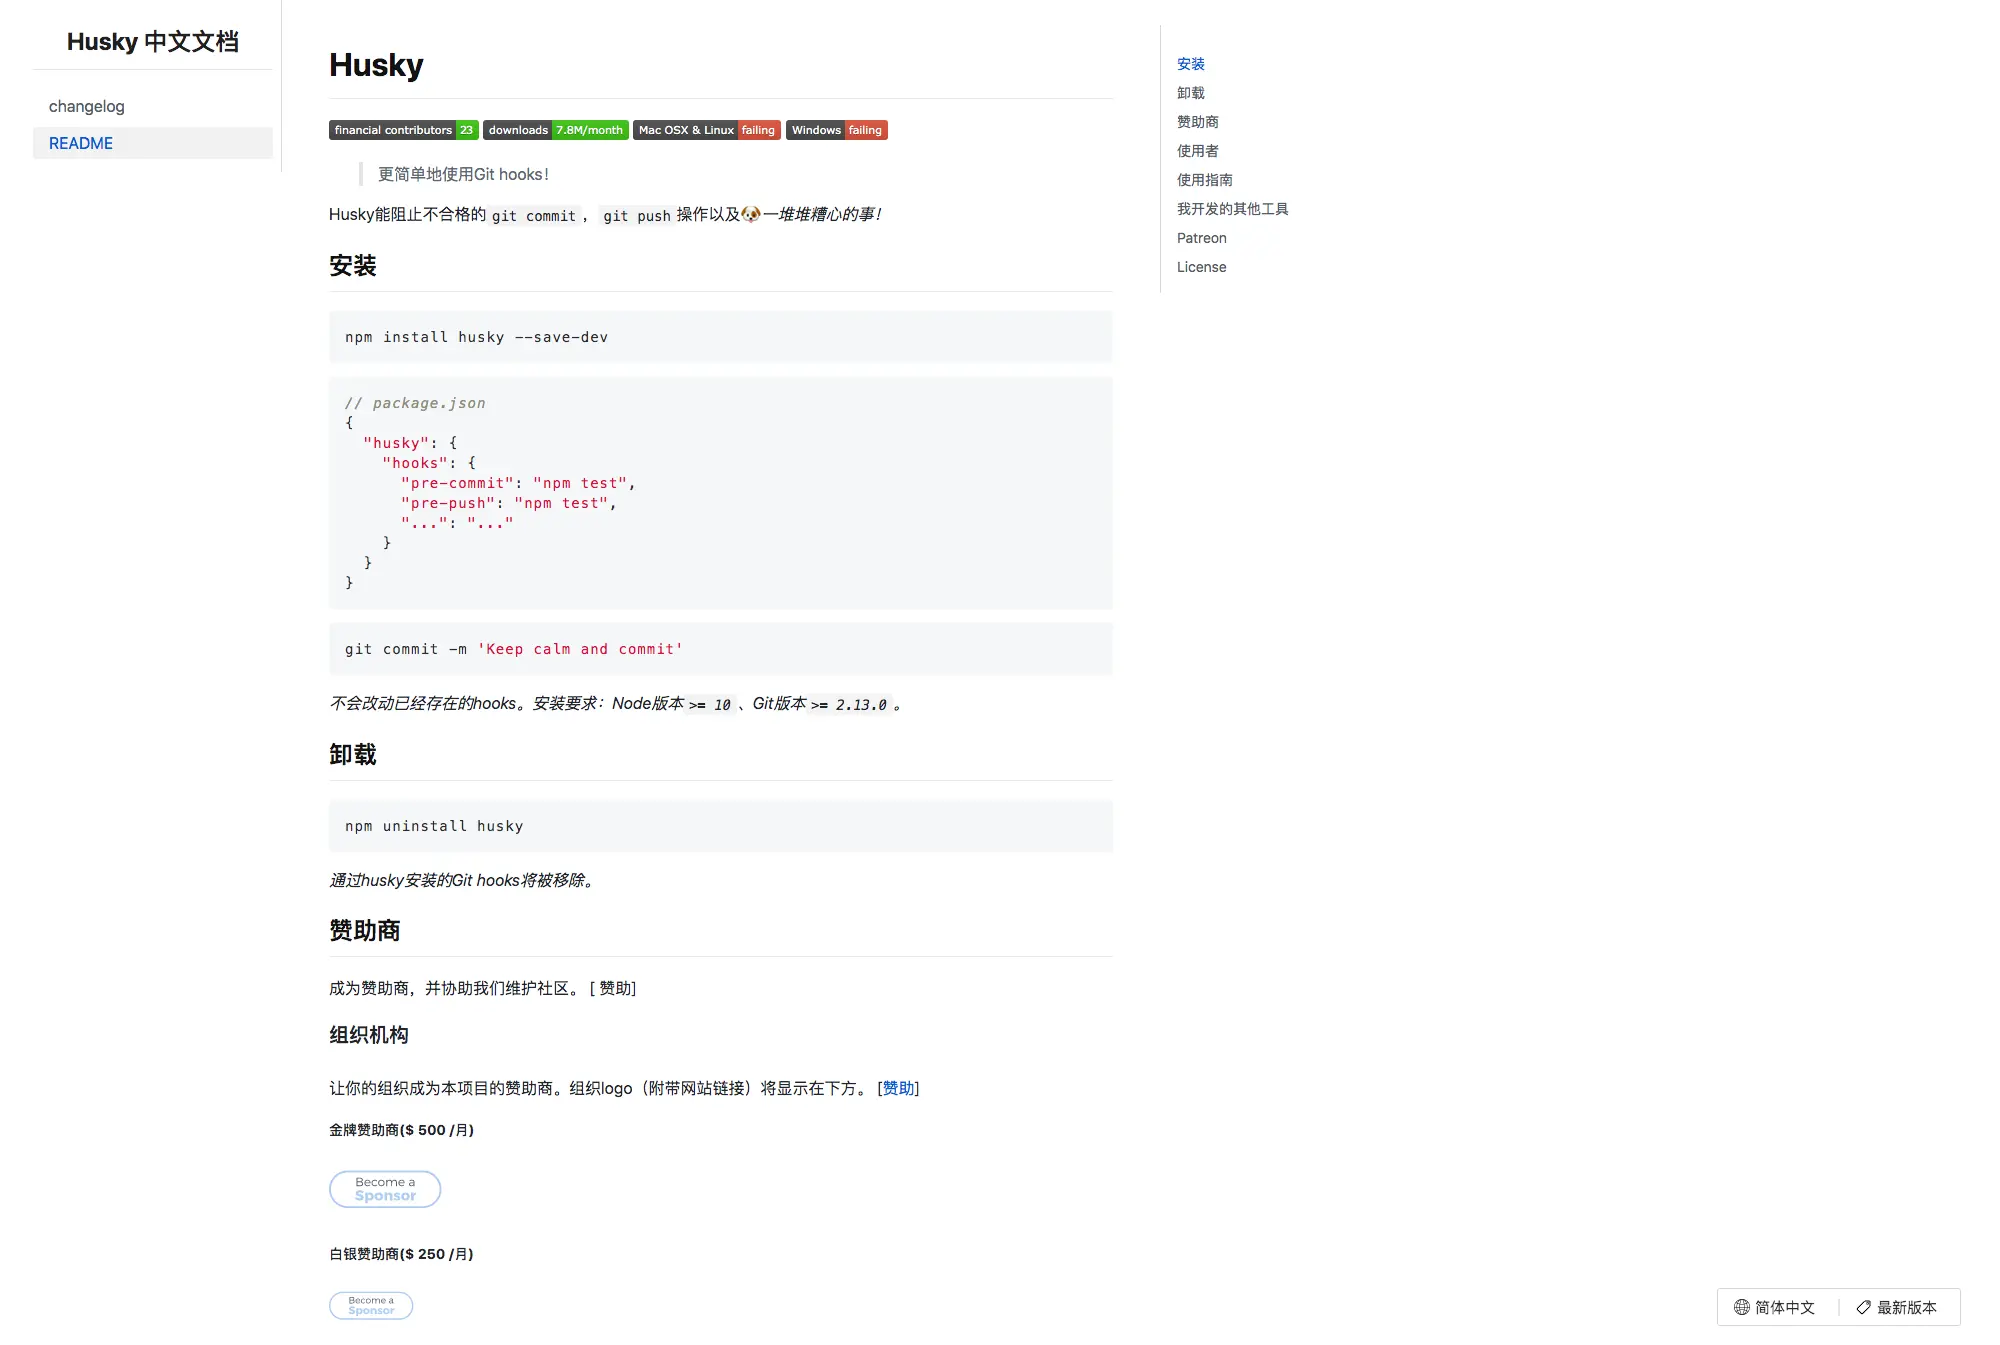
Task: Click the tag icon for latest version
Action: pos(1864,1307)
